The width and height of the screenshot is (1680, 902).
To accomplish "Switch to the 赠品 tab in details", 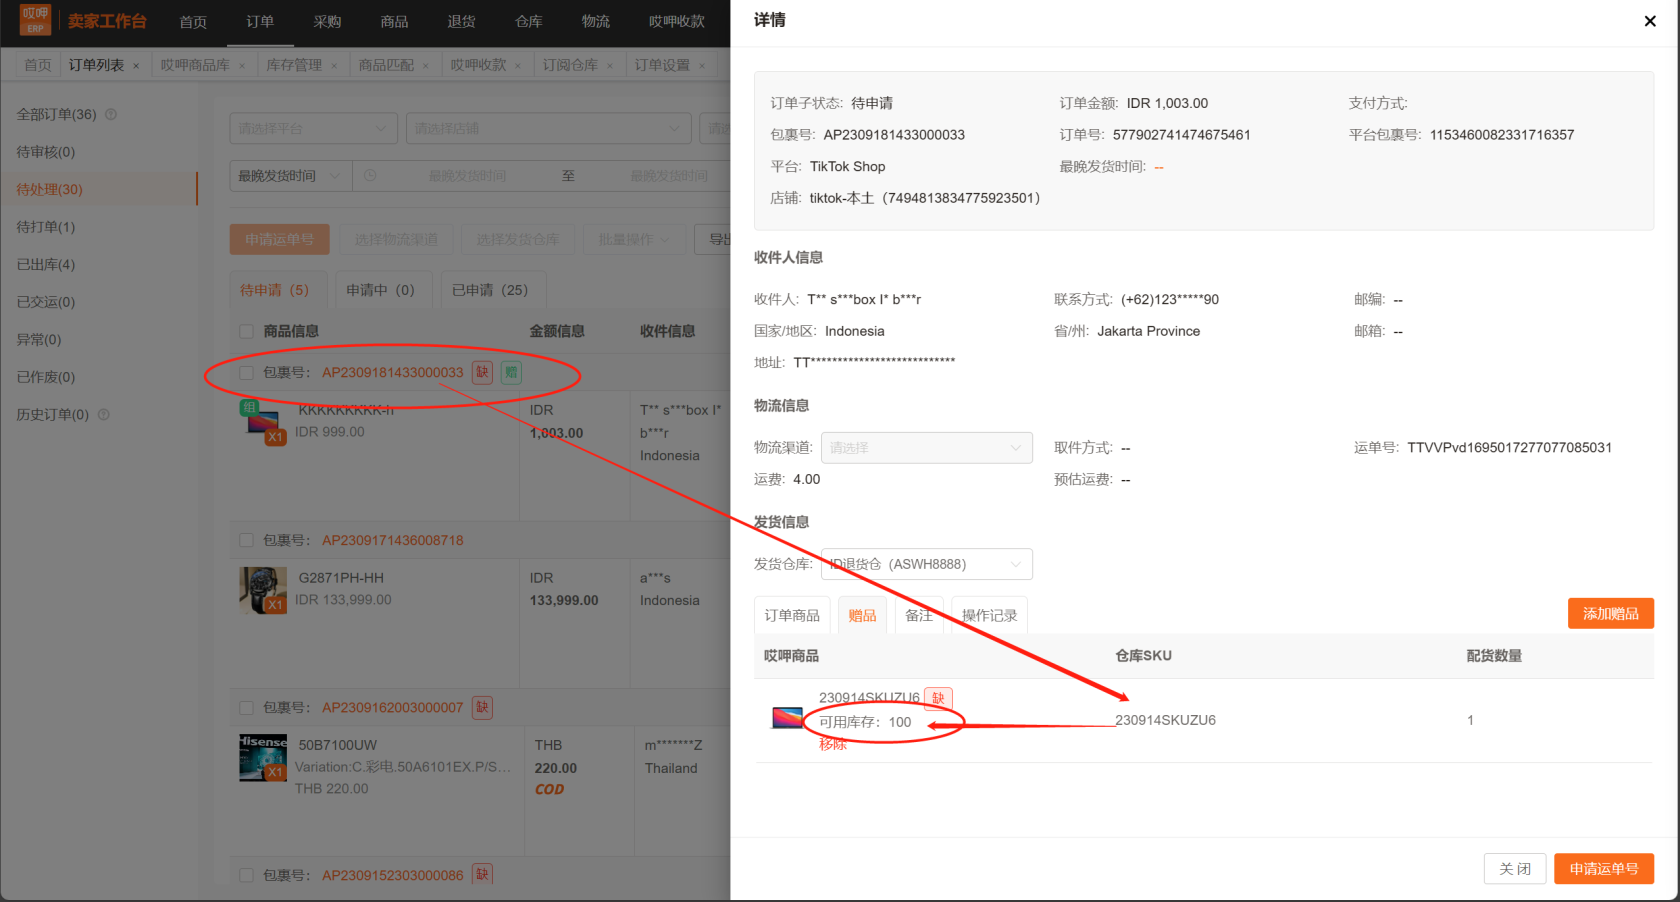I will [x=862, y=616].
